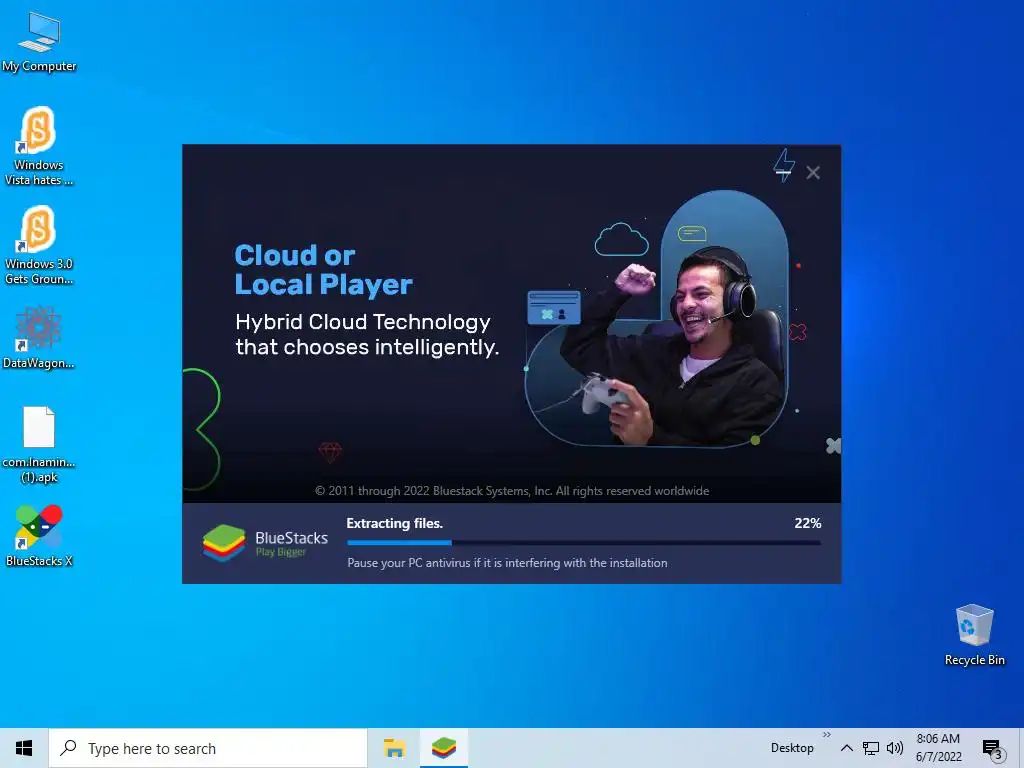This screenshot has width=1024, height=768.
Task: Select the BlueStacks X desktop shortcut
Action: 39,536
